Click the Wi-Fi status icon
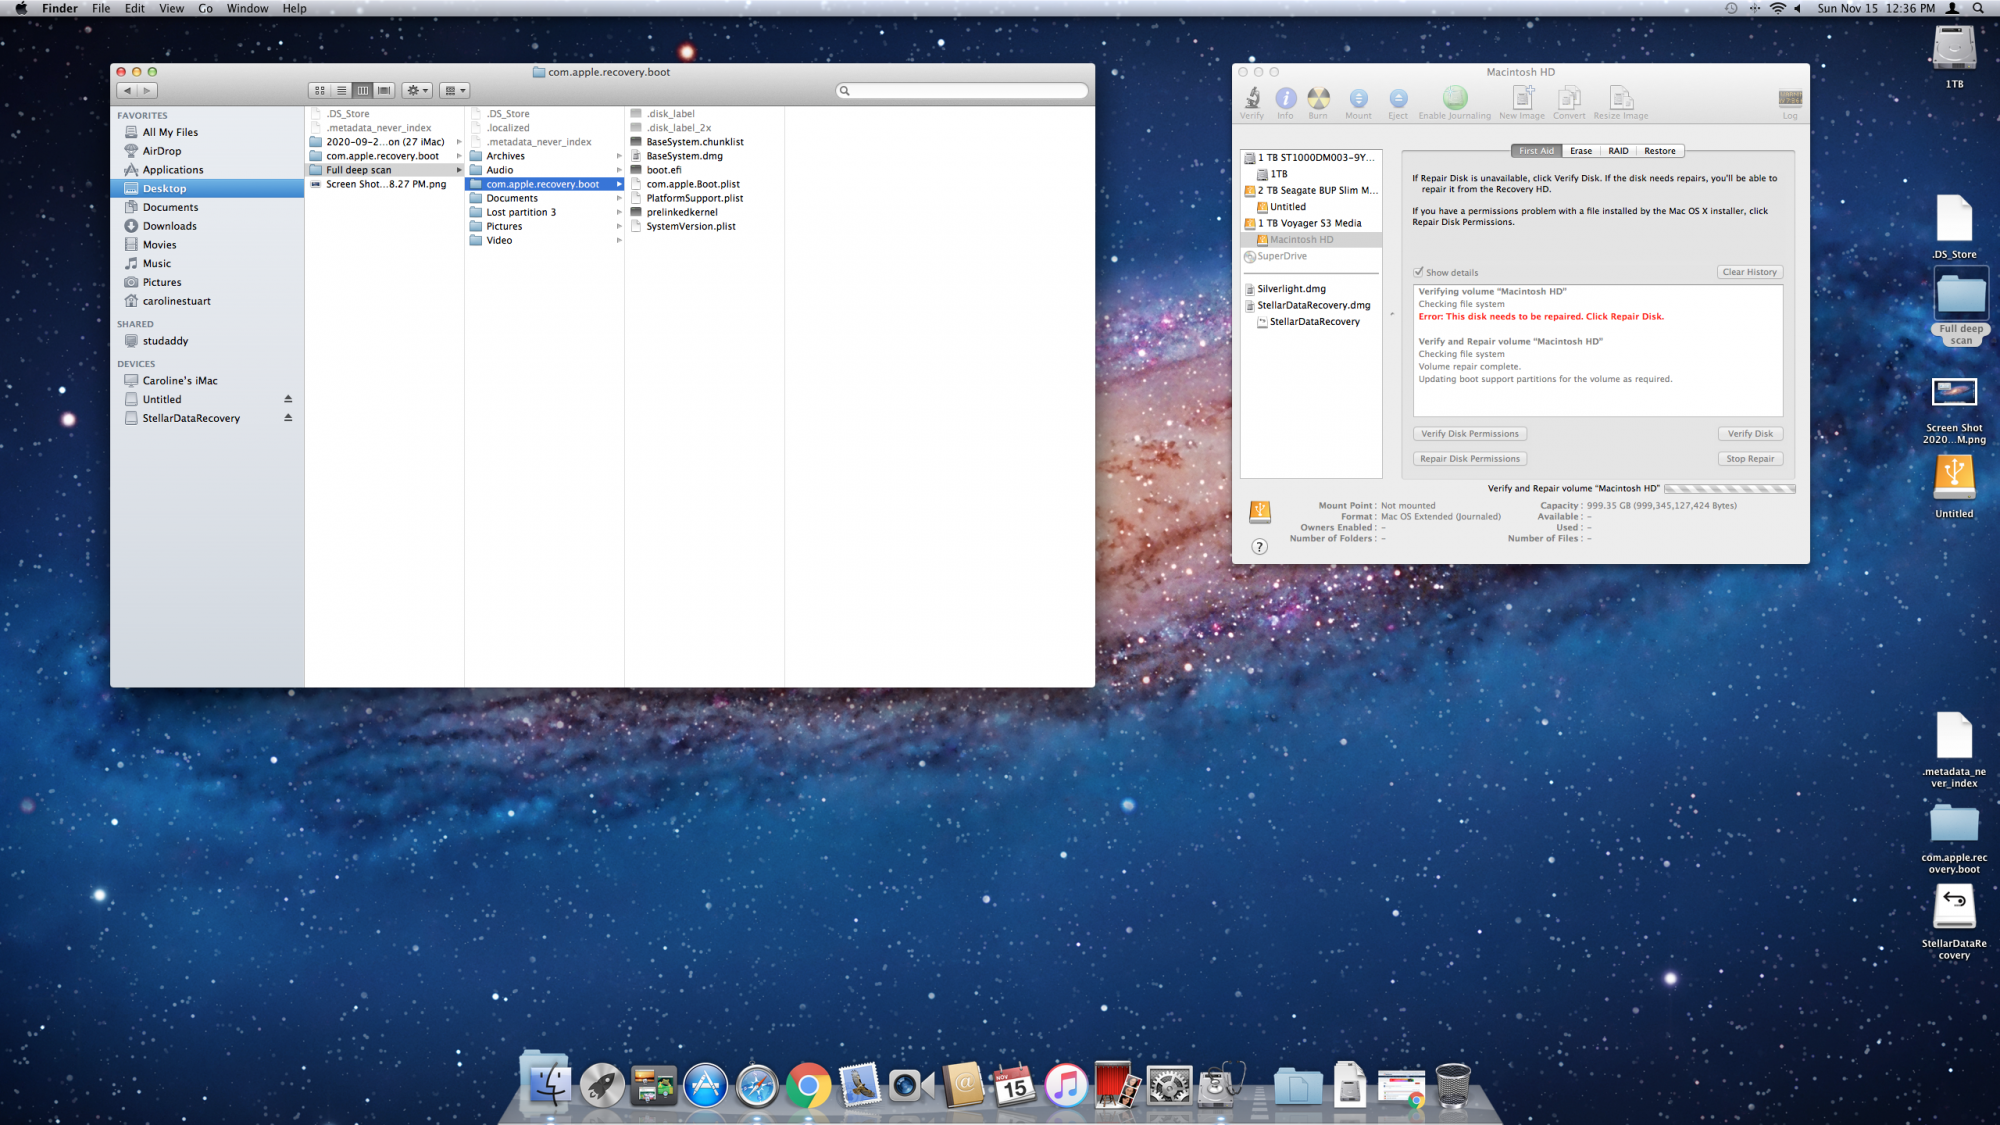The width and height of the screenshot is (2000, 1125). tap(1777, 8)
